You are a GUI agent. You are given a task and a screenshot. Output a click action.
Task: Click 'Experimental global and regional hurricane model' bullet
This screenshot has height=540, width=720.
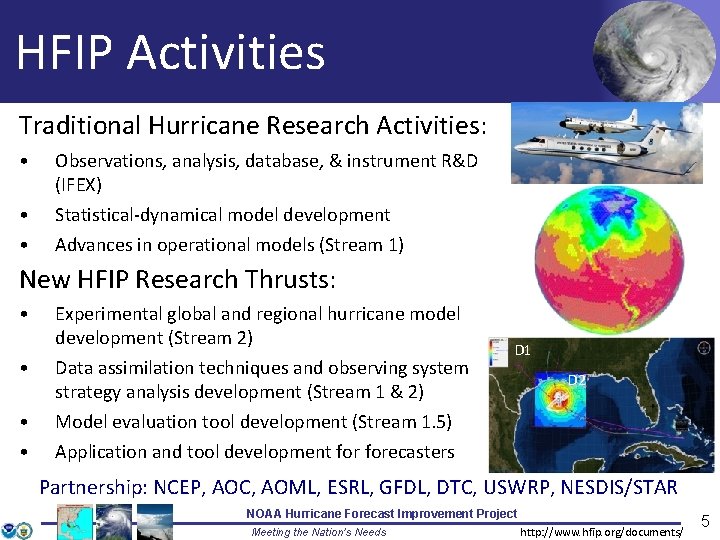[258, 314]
